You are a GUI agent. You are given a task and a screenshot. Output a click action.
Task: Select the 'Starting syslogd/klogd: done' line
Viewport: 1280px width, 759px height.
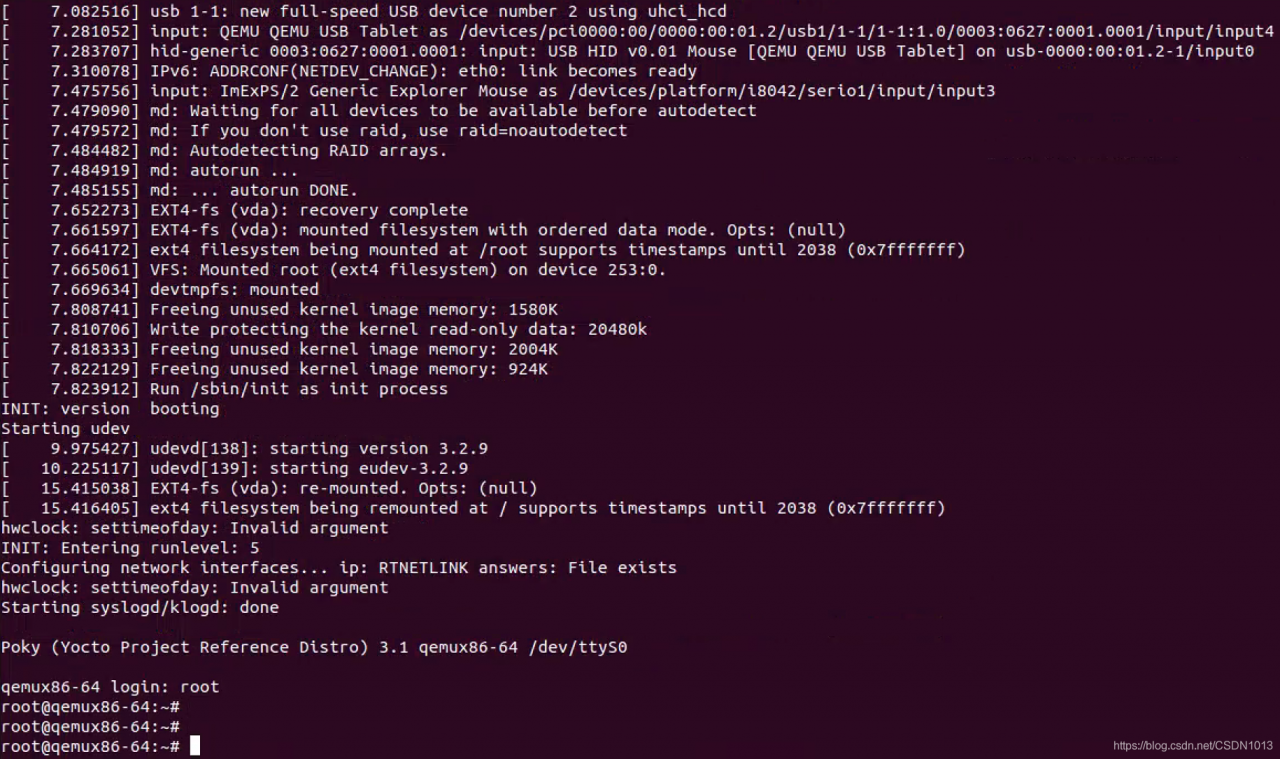coord(140,607)
